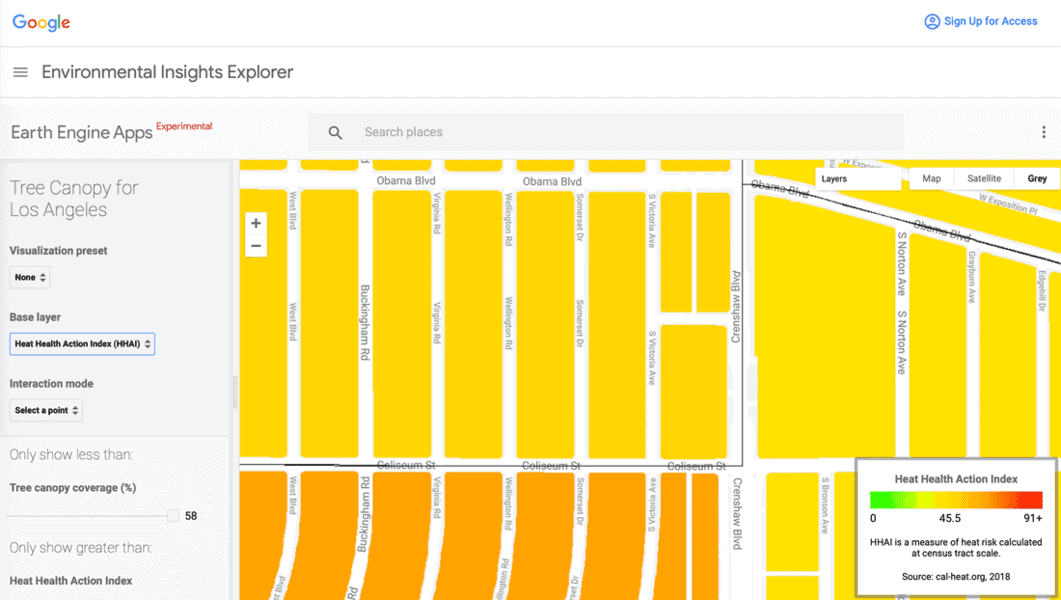Click the W Exposition Pl street label
1061x600 pixels.
point(1008,203)
